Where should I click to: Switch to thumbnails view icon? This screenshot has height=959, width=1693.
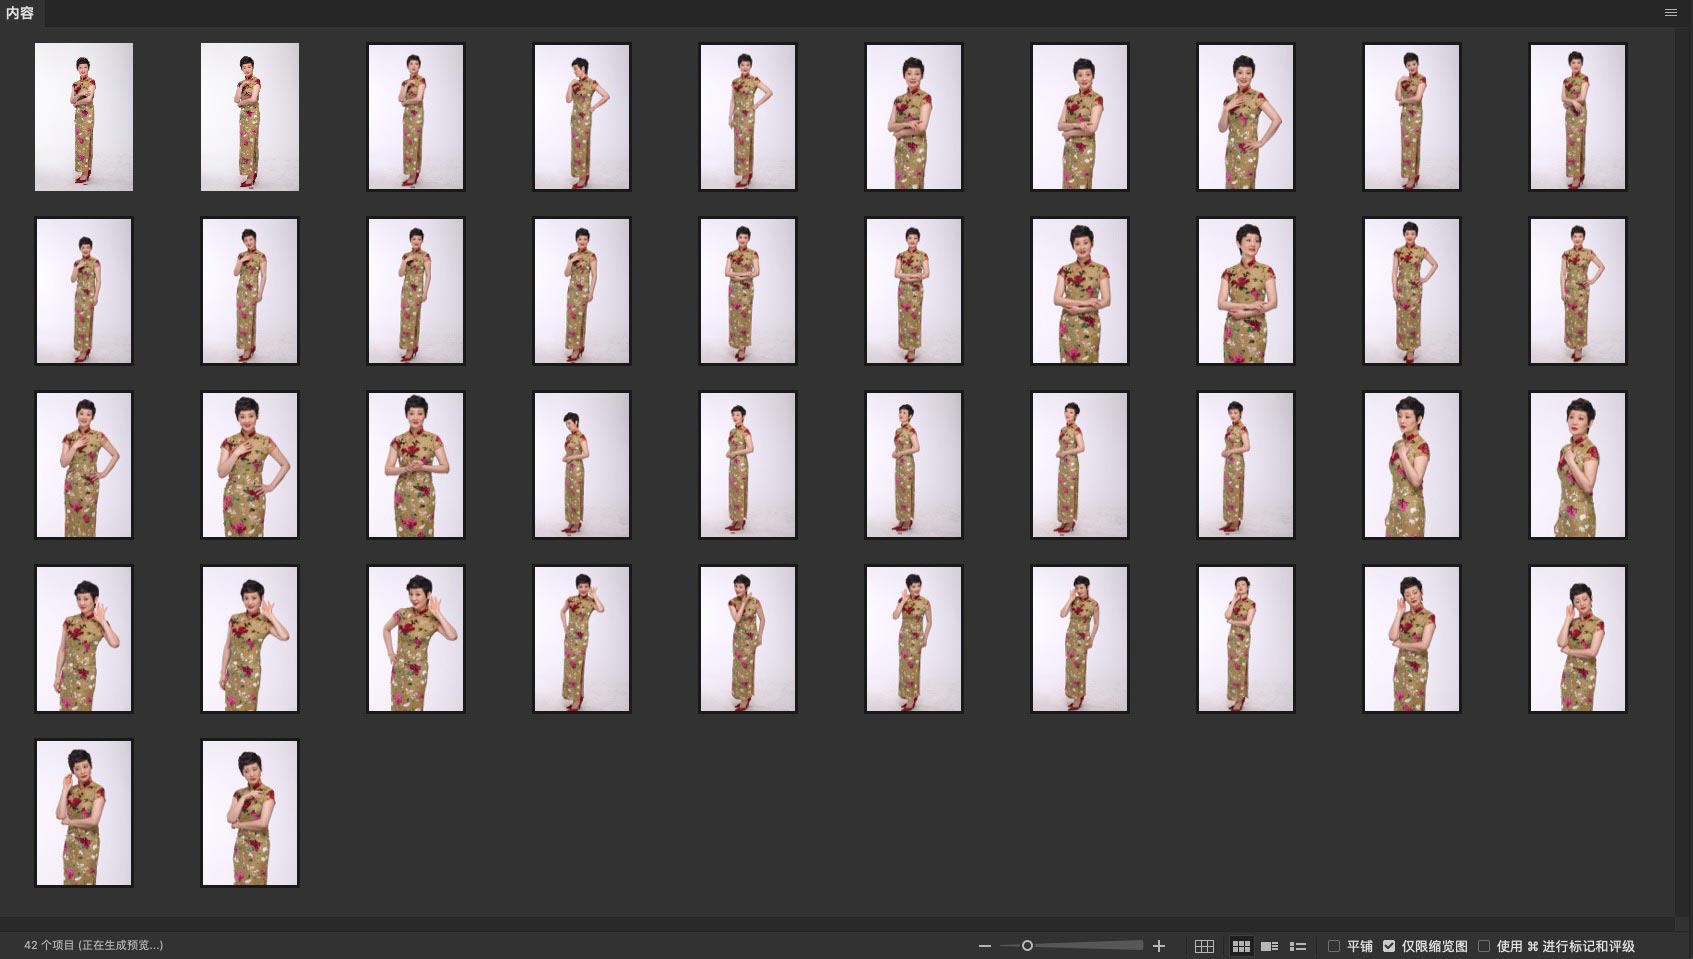(1241, 946)
